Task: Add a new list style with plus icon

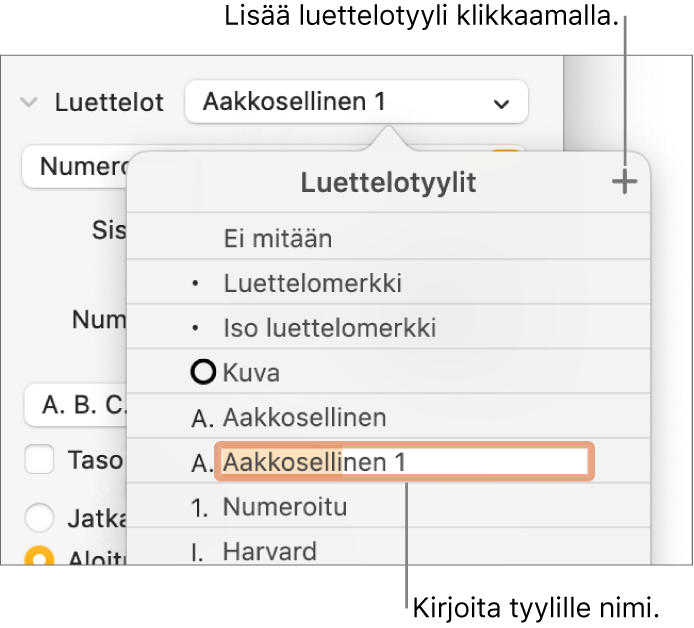Action: click(625, 181)
